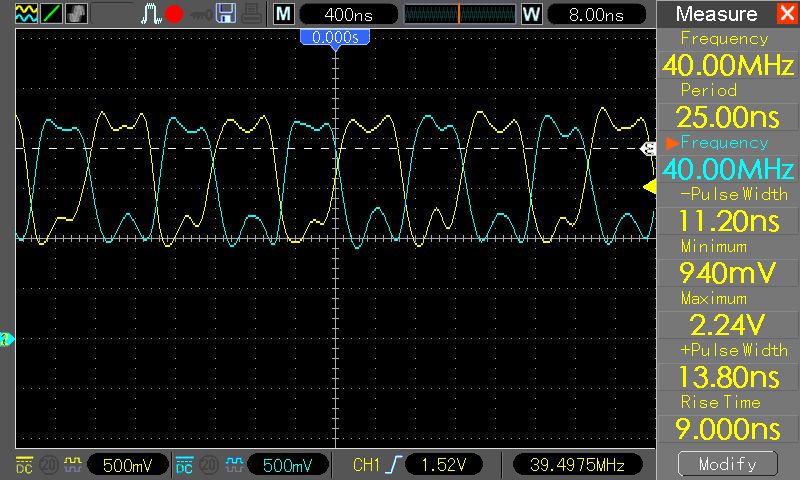800x480 pixels.
Task: Toggle CH1 DC coupling icon
Action: coord(24,465)
